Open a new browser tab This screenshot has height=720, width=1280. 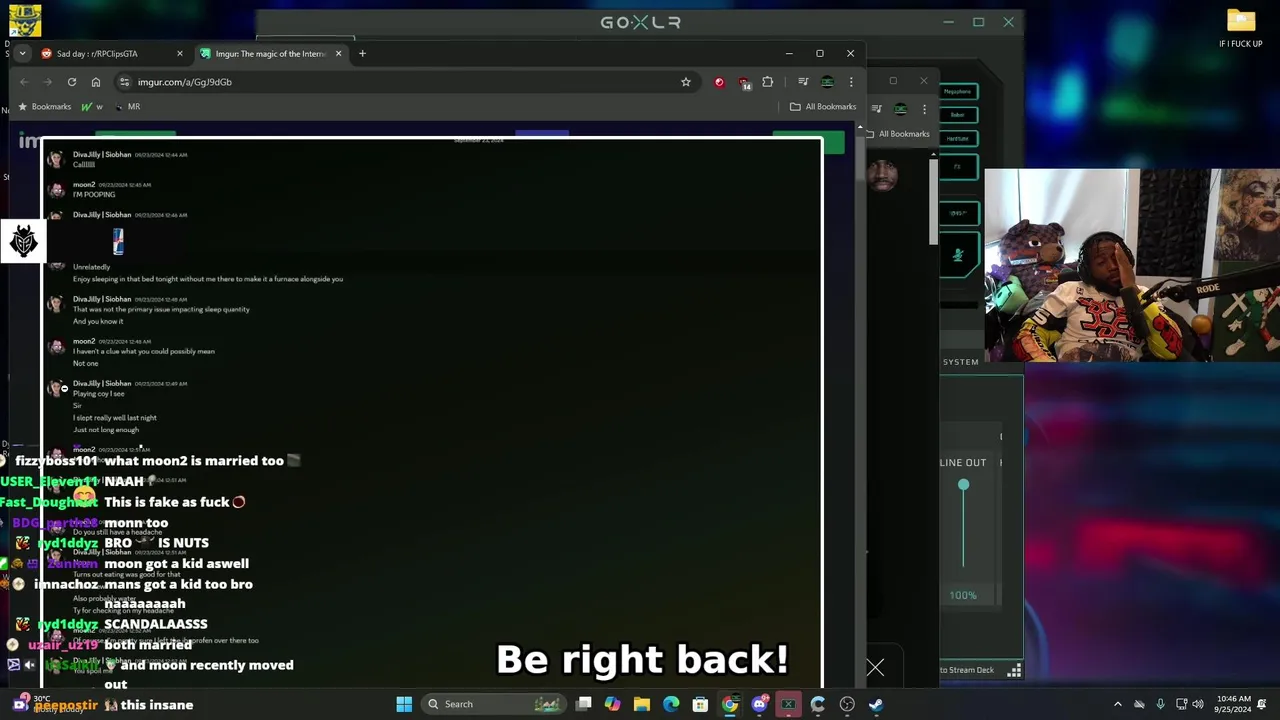click(362, 54)
